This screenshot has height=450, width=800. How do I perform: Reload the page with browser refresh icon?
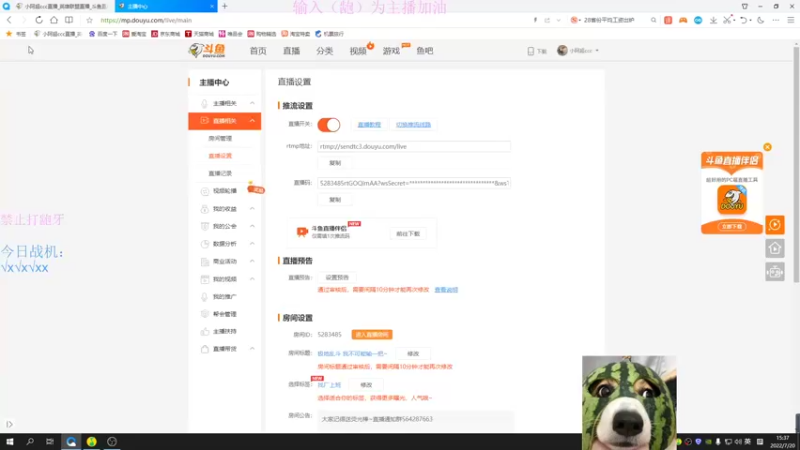(39, 20)
